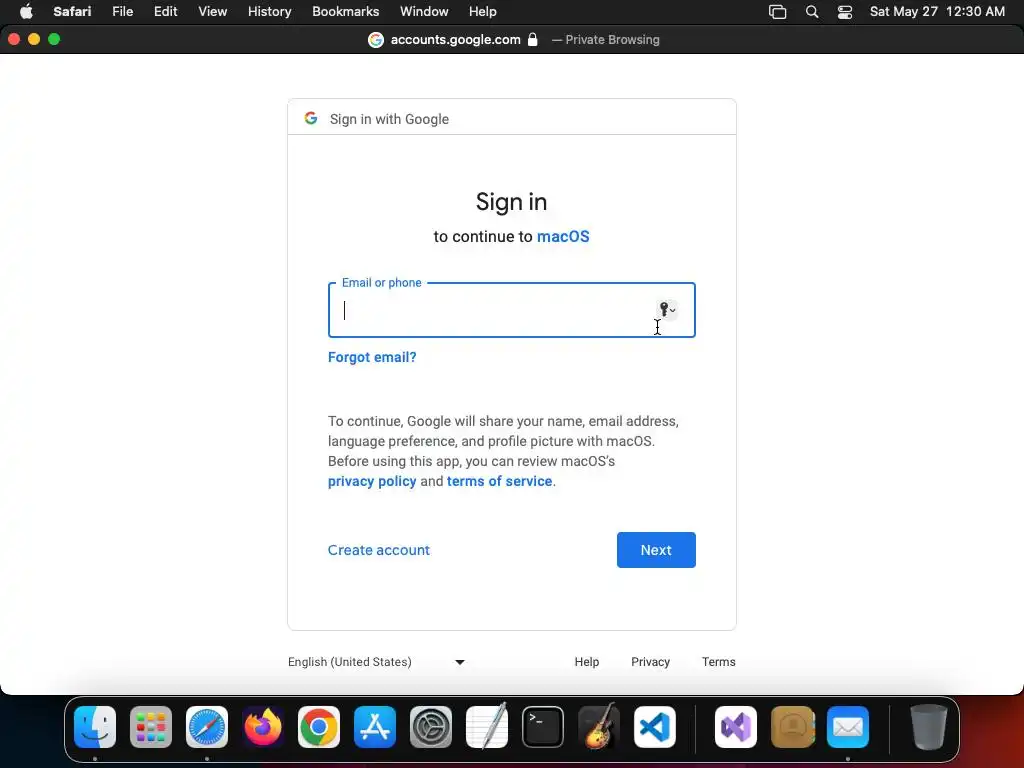The image size is (1024, 768).
Task: Open the Stage Manager windows icon in the menu bar
Action: (x=777, y=12)
